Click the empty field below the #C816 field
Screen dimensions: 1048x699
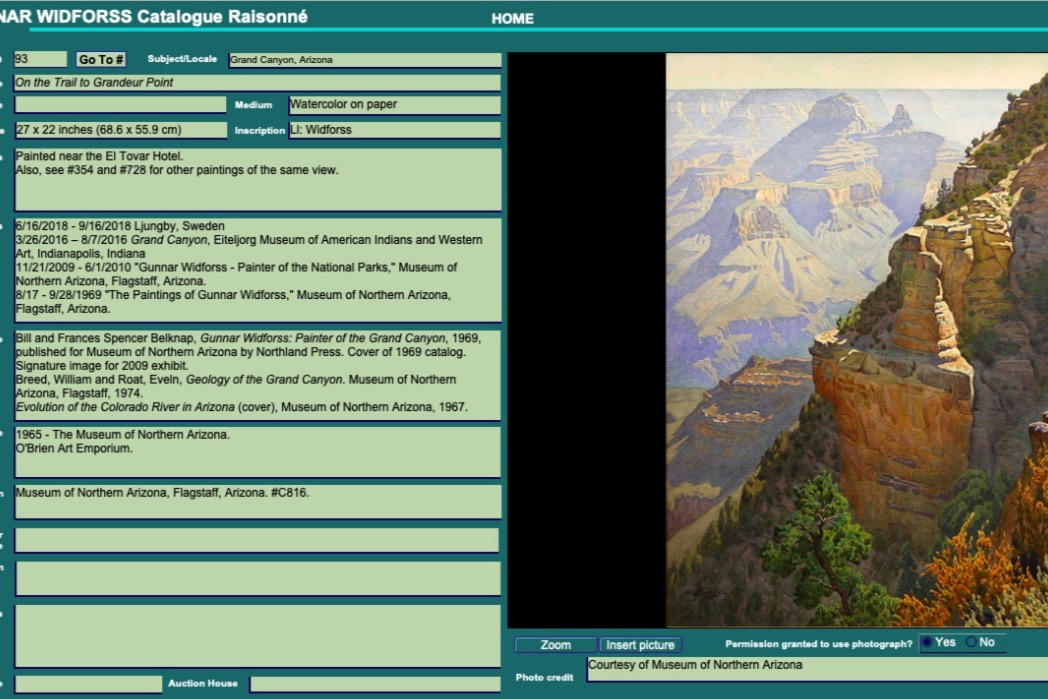(257, 541)
